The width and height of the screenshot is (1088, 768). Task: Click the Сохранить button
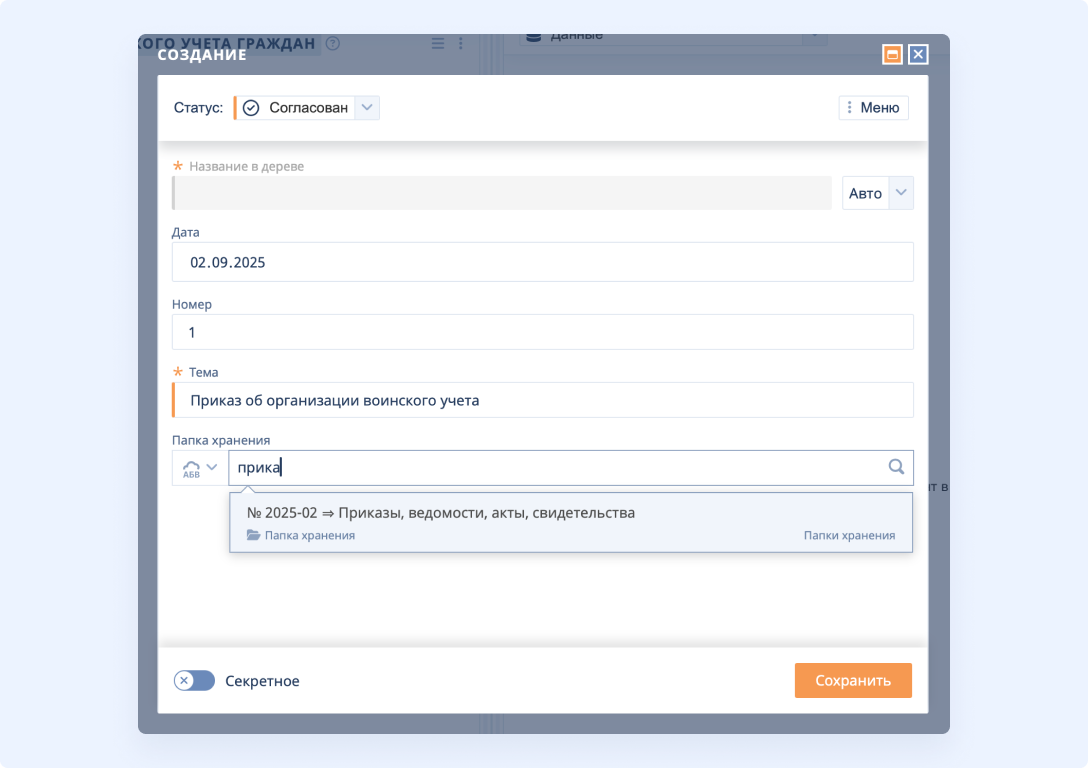[852, 680]
